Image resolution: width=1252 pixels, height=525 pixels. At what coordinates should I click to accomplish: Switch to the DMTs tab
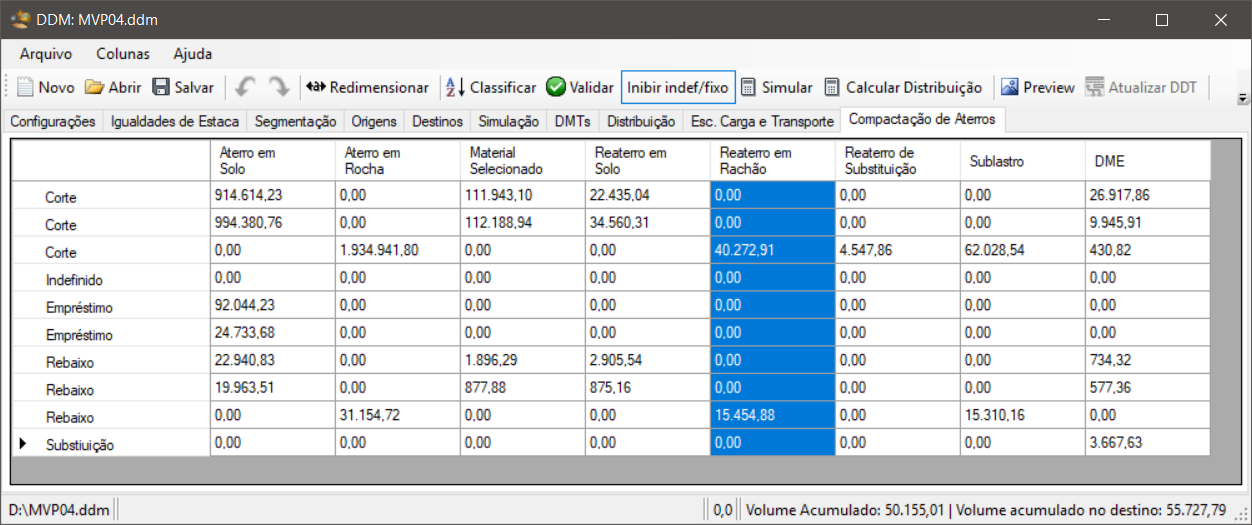click(573, 121)
